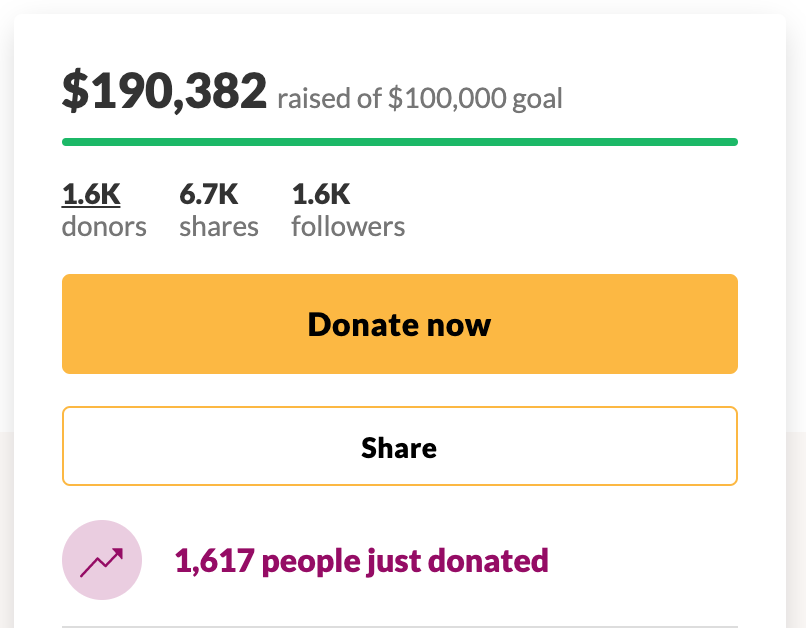Click the $190,382 raised amount
Image resolution: width=806 pixels, height=628 pixels.
point(164,92)
